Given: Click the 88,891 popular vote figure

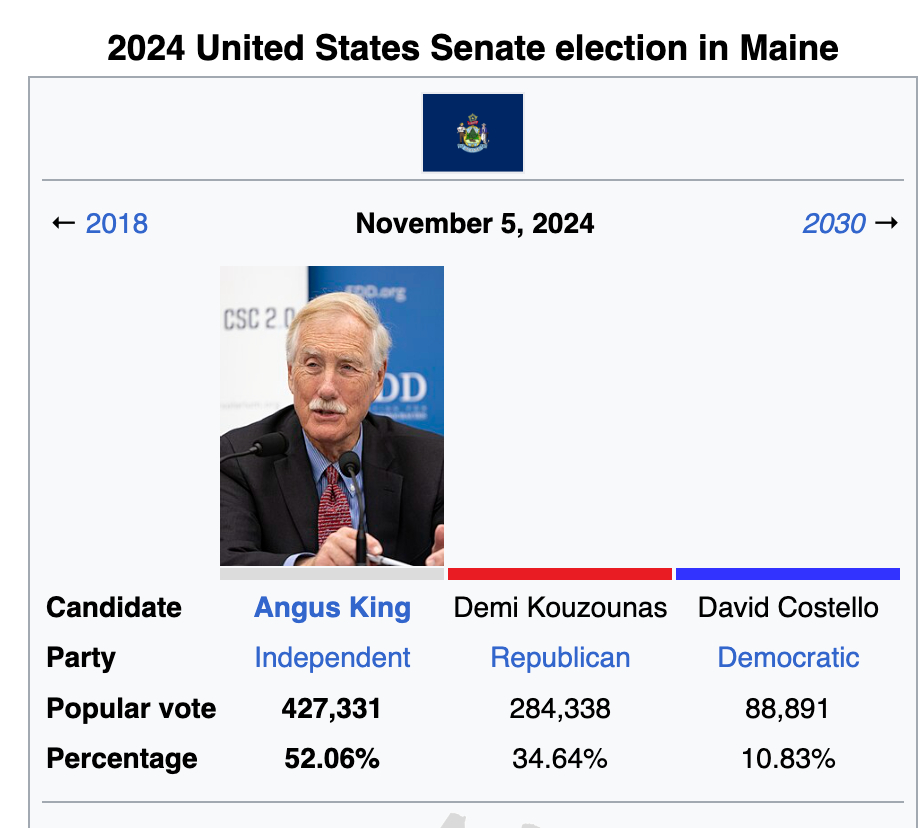Looking at the screenshot, I should tap(788, 709).
